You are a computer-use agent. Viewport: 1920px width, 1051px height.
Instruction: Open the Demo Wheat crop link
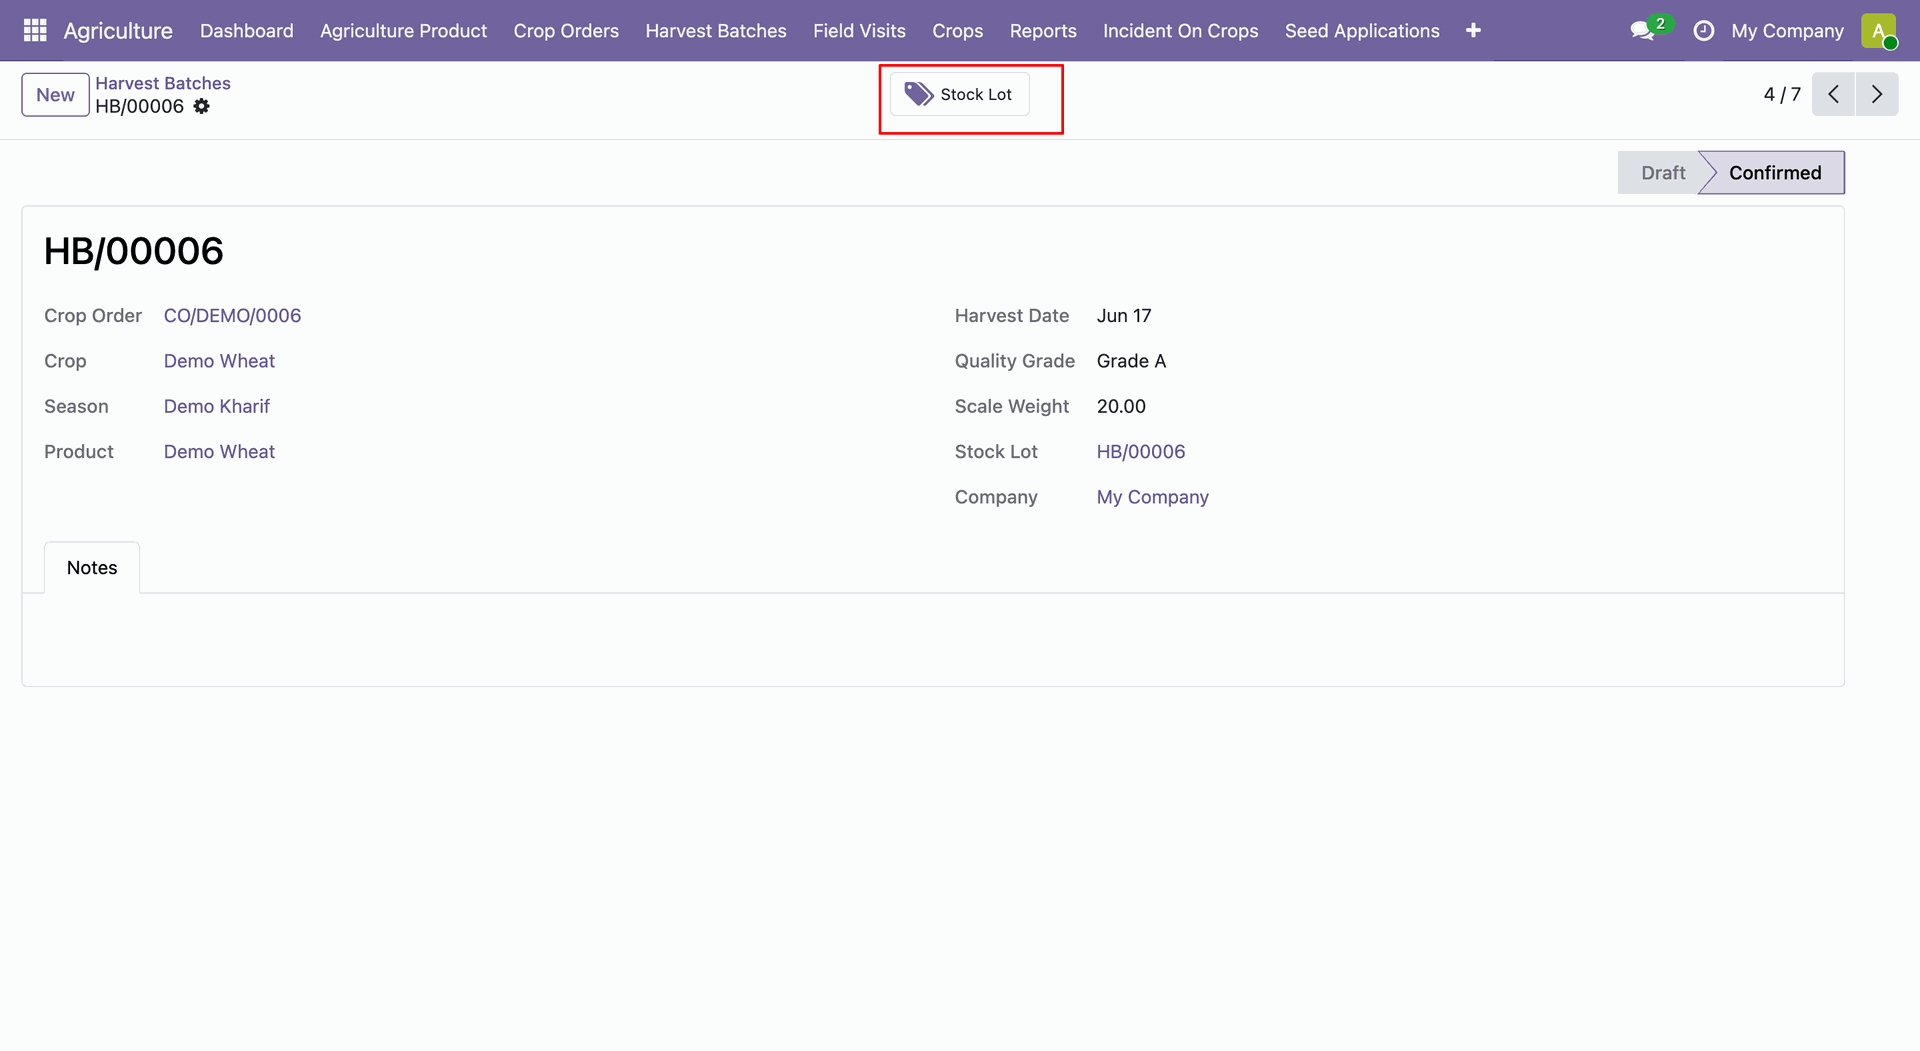pyautogui.click(x=219, y=361)
